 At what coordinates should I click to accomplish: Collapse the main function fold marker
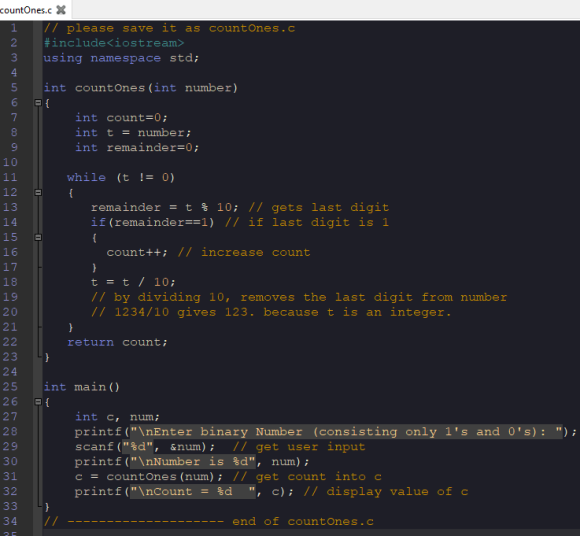[38, 402]
